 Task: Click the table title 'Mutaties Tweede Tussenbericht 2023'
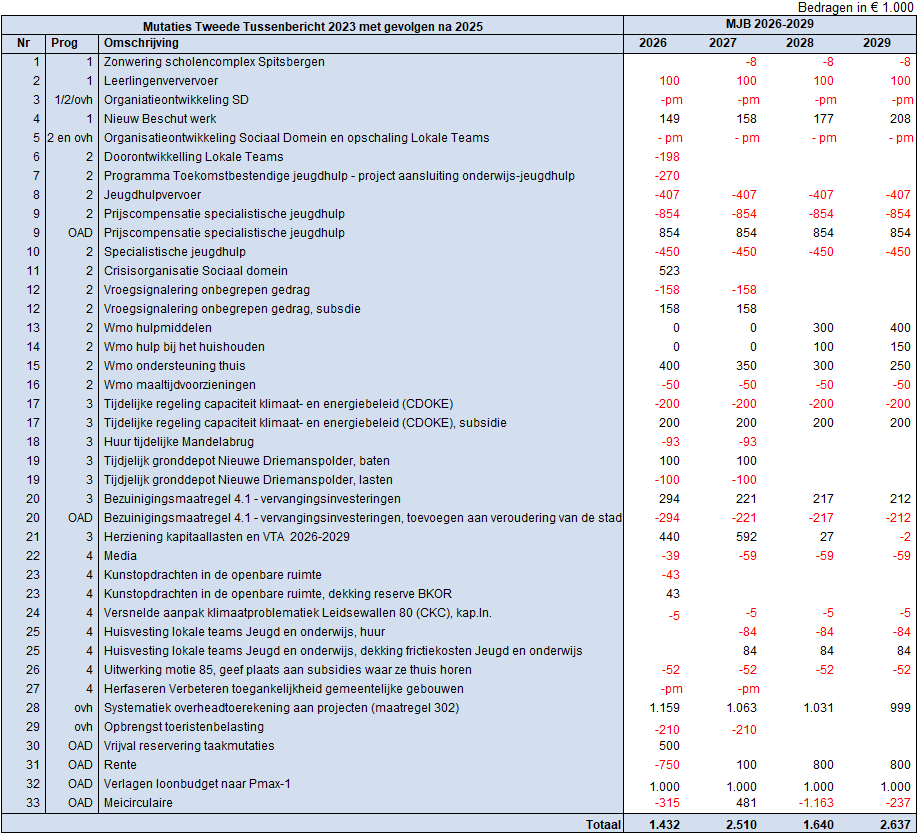(312, 26)
